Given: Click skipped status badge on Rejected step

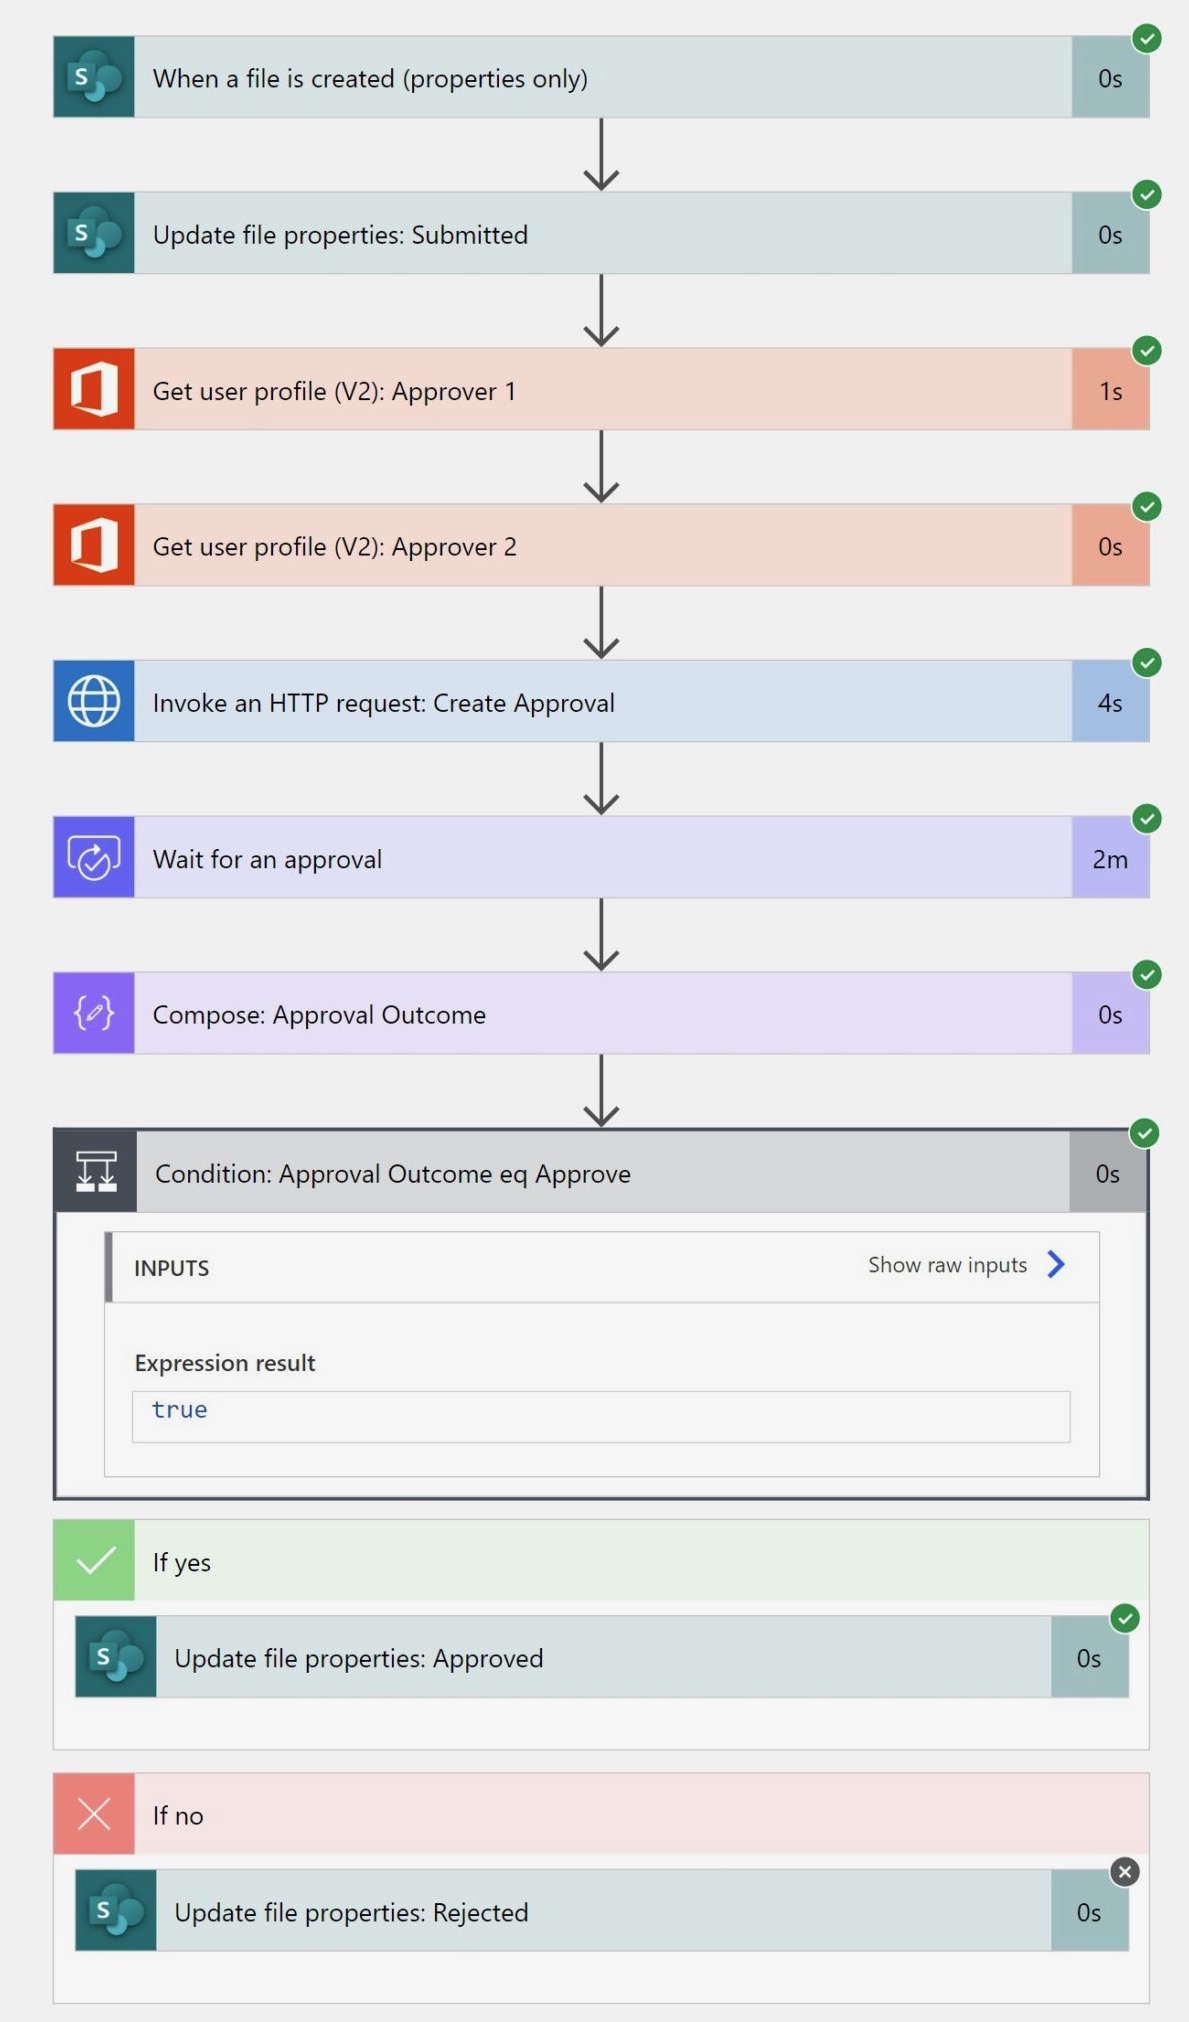Looking at the screenshot, I should (1125, 1872).
